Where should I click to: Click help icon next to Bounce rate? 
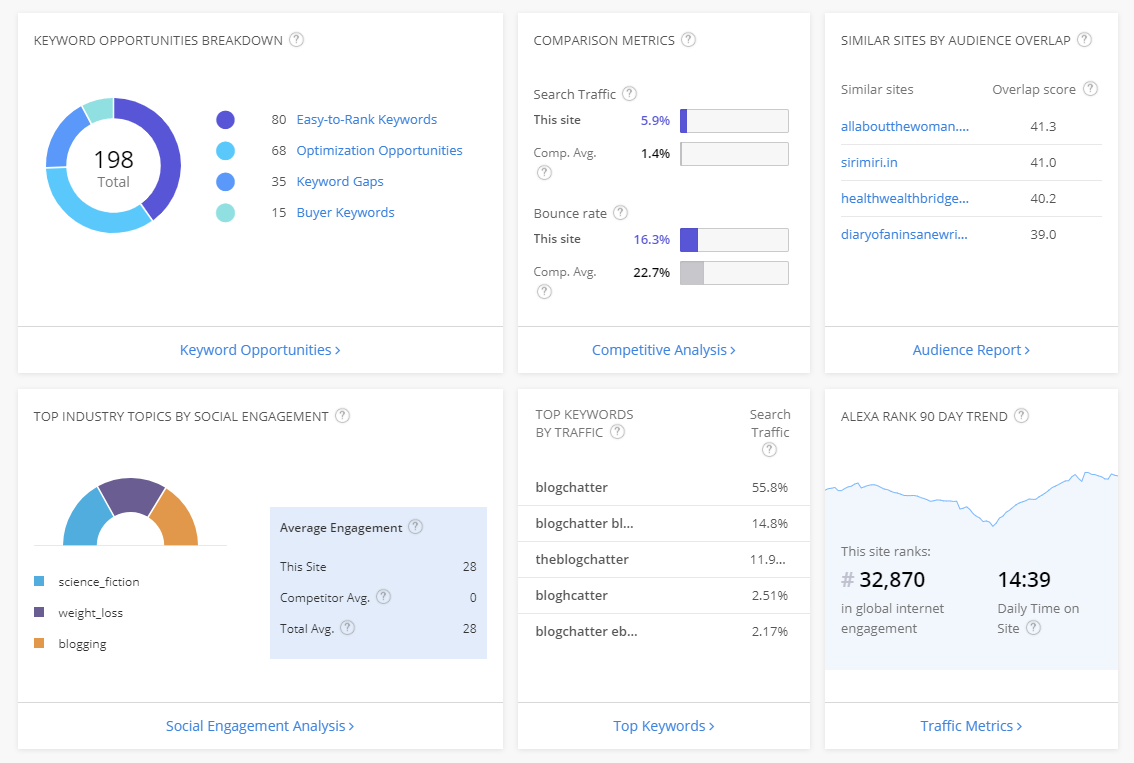tap(620, 213)
